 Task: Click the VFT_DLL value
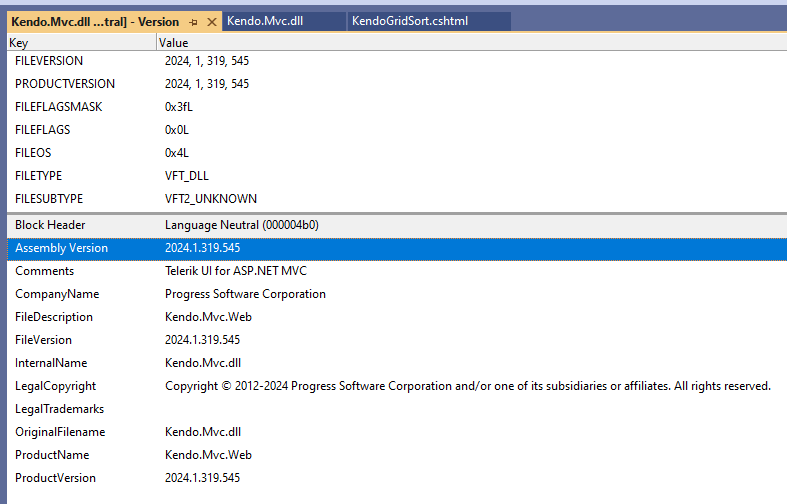coord(187,176)
